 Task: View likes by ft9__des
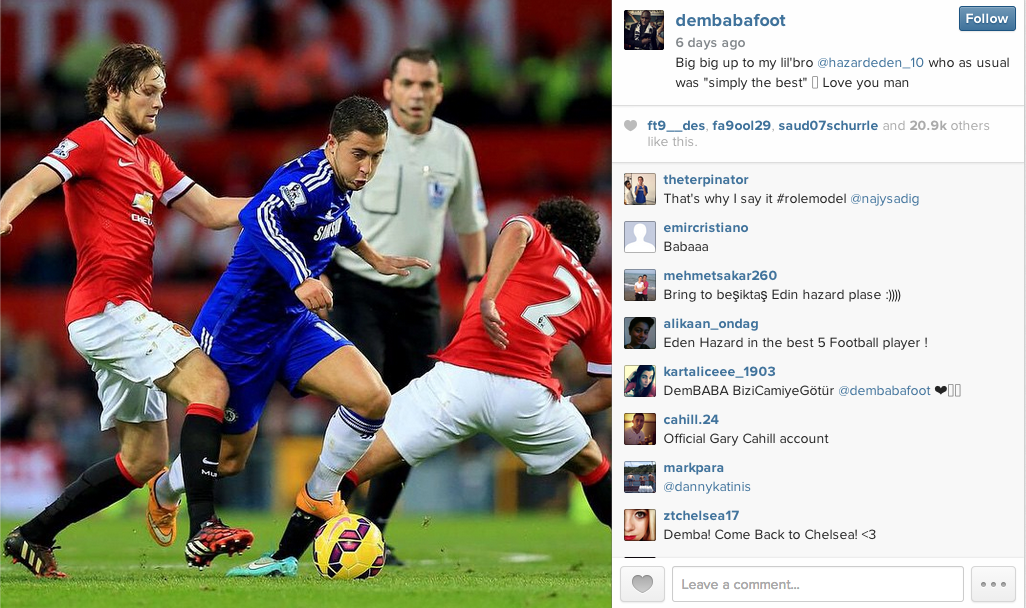click(x=676, y=126)
